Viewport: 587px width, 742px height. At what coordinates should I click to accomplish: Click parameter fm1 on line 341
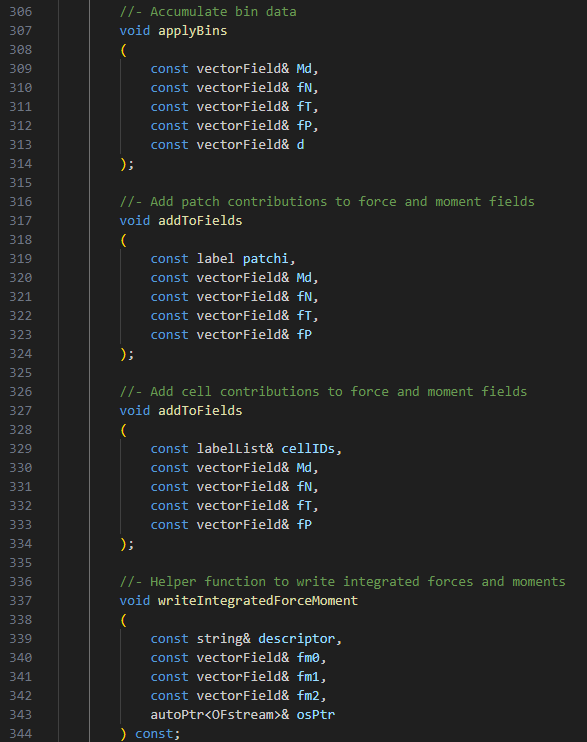pos(308,677)
